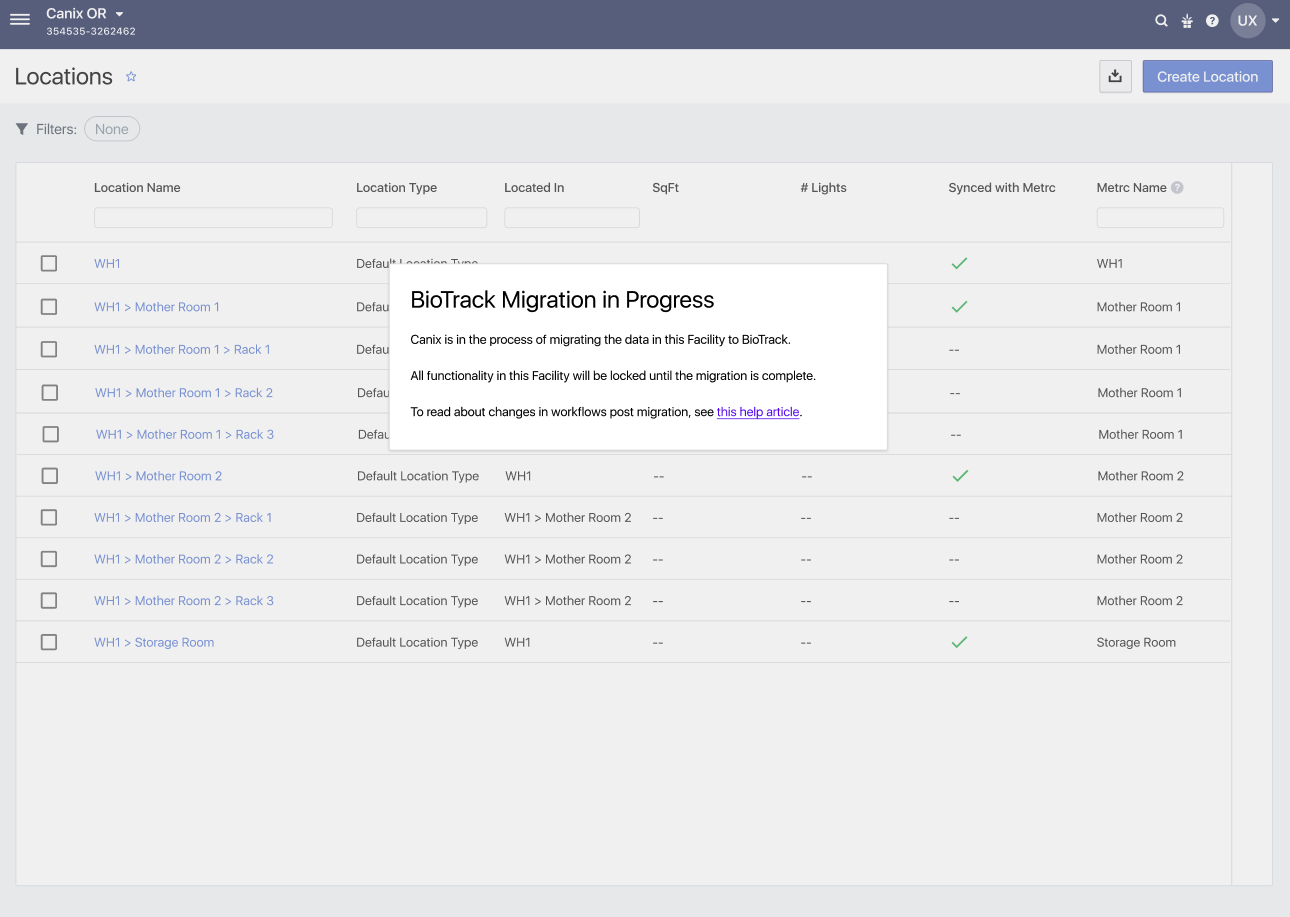Select checkbox for WH1 > Mother Room 1
This screenshot has height=917, width=1290.
click(49, 307)
